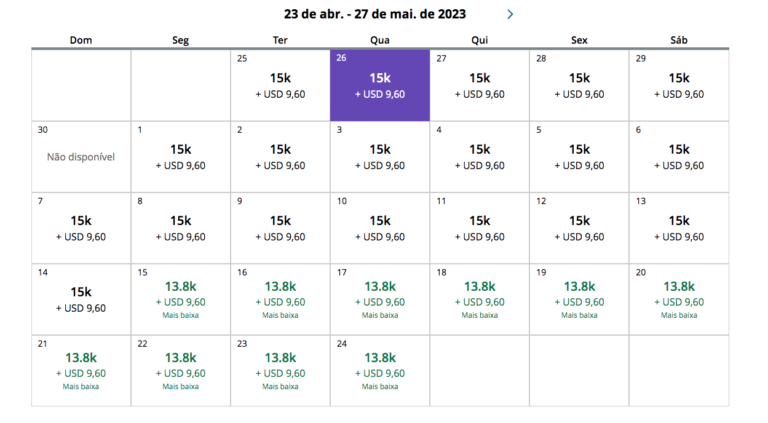
Task: Select May 20 lowest fare
Action: pyautogui.click(x=679, y=299)
